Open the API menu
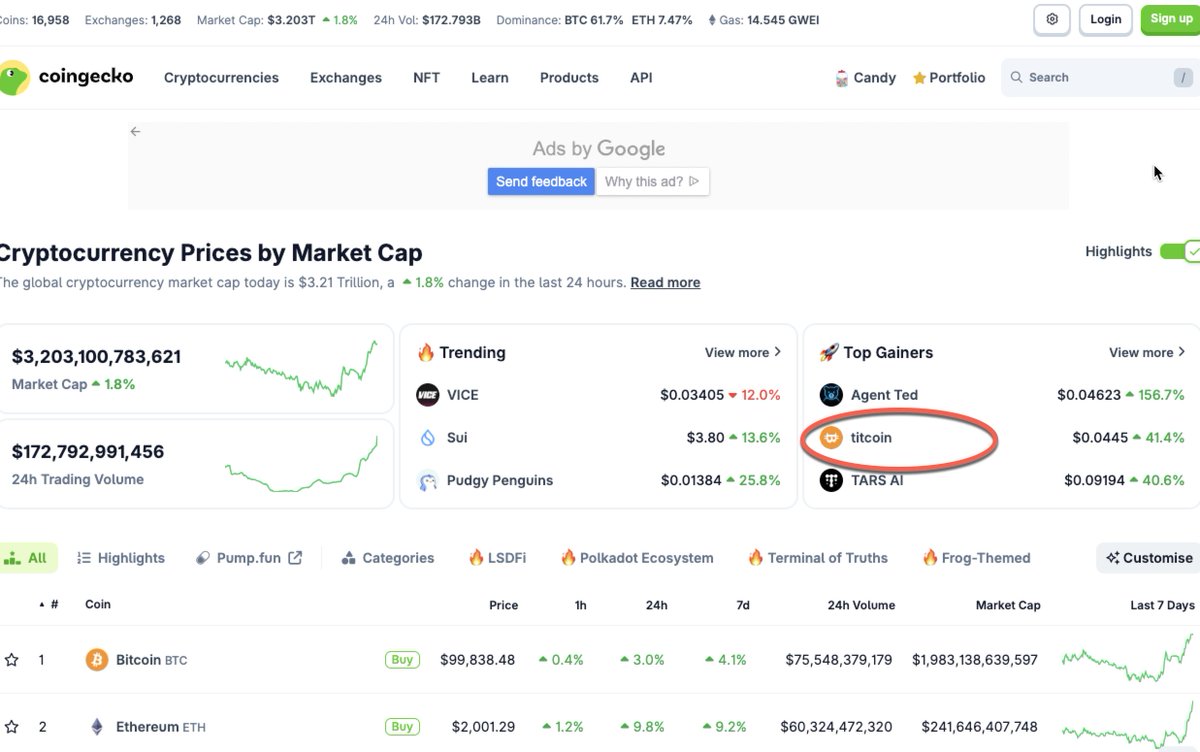 point(641,77)
